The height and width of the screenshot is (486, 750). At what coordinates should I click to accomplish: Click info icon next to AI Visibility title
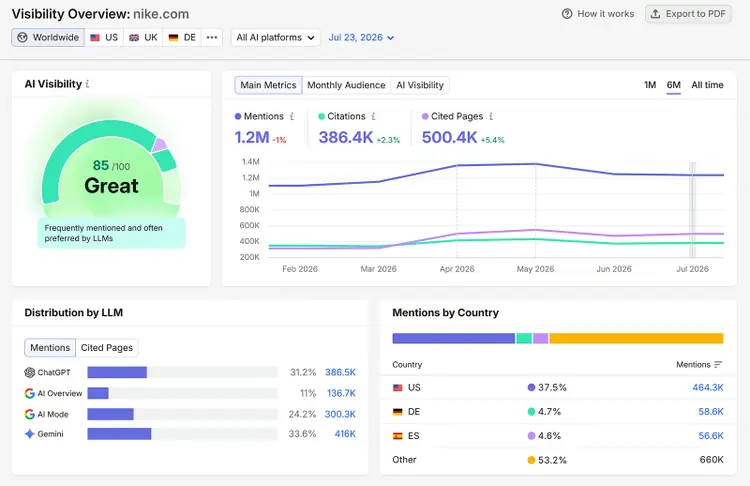tap(87, 84)
